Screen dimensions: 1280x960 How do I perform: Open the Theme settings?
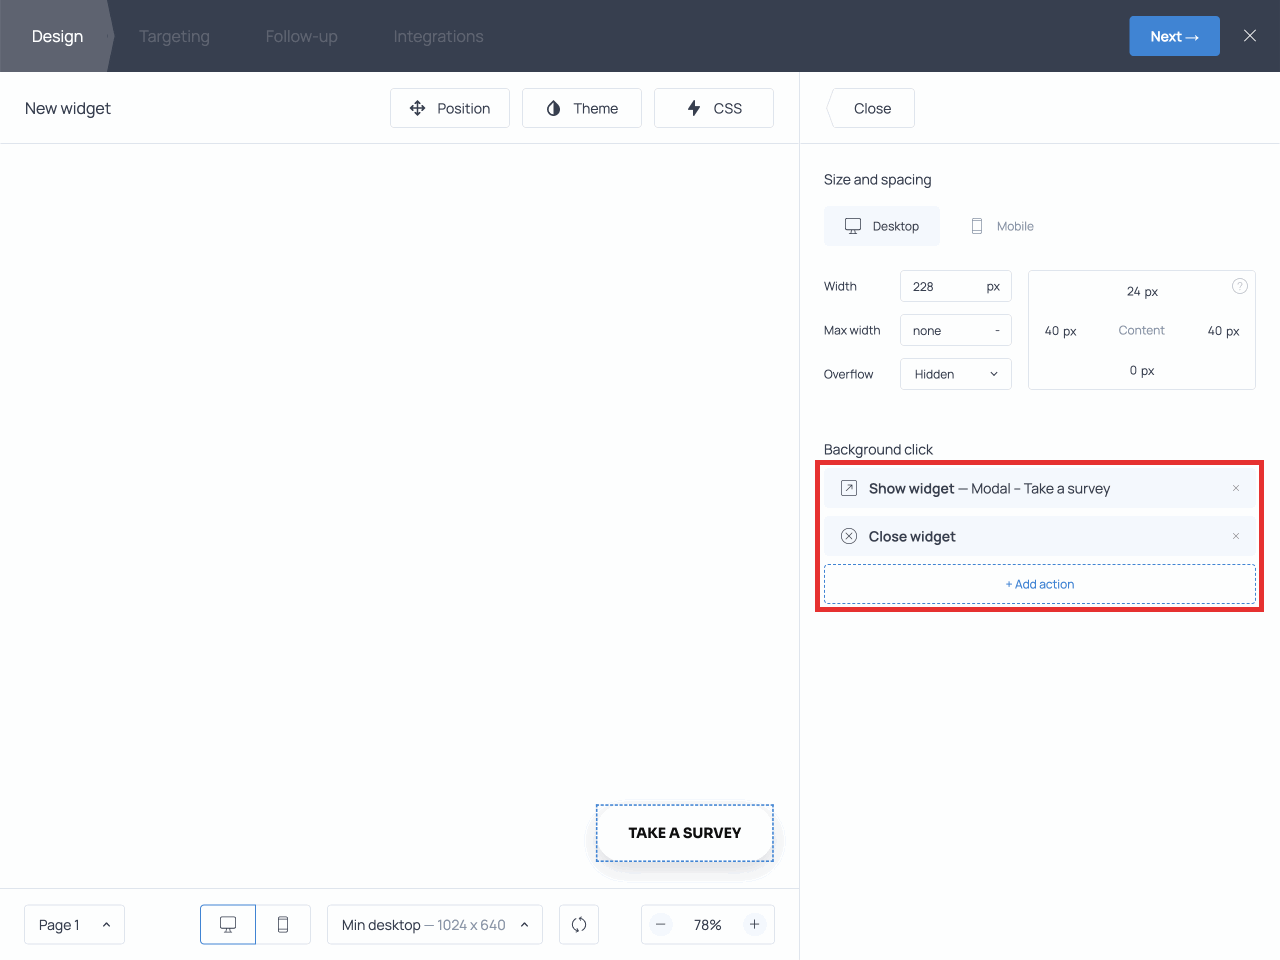point(581,108)
